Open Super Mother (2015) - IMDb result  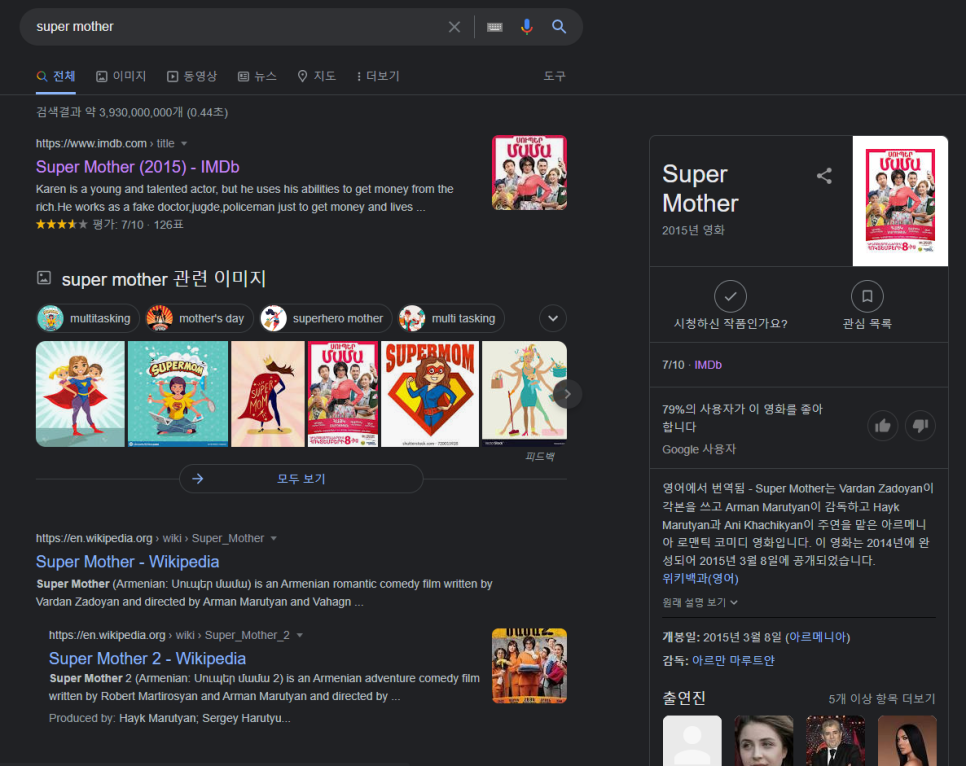(137, 167)
